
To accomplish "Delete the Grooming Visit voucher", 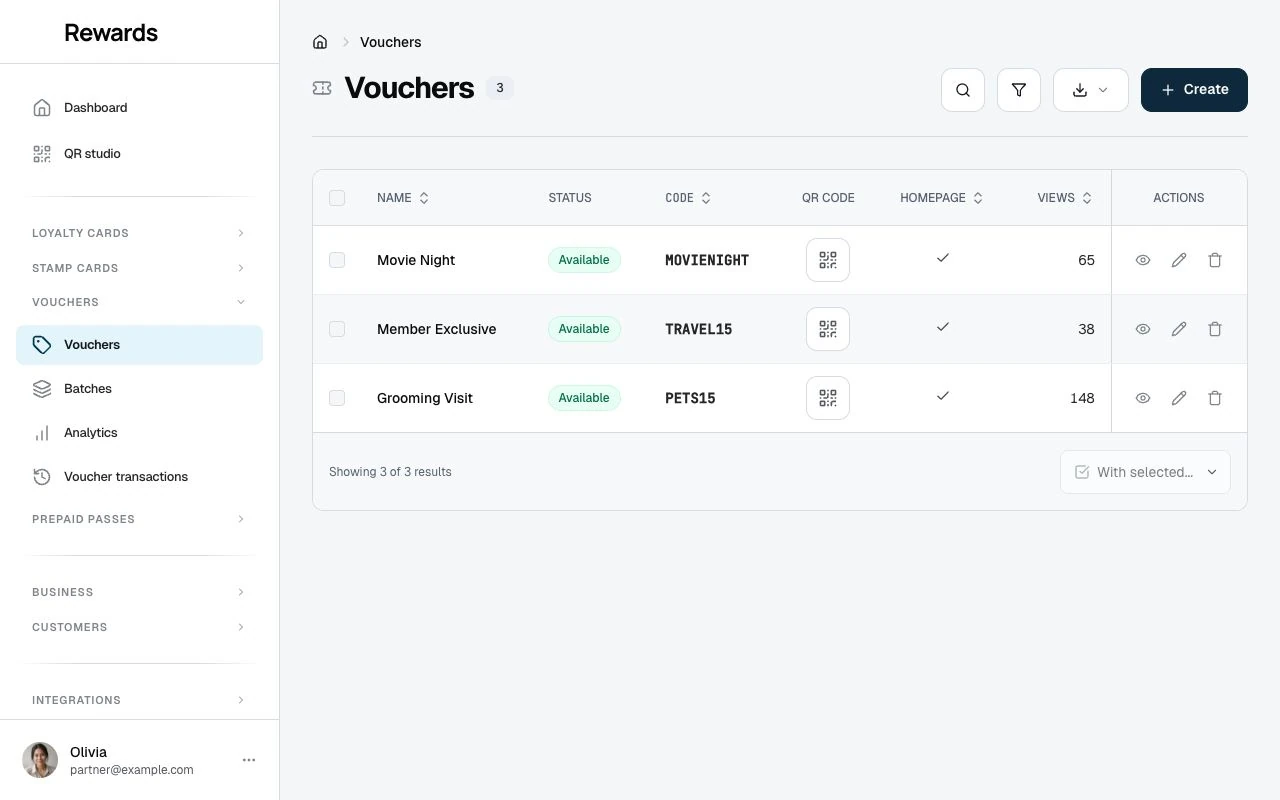I will tap(1215, 398).
